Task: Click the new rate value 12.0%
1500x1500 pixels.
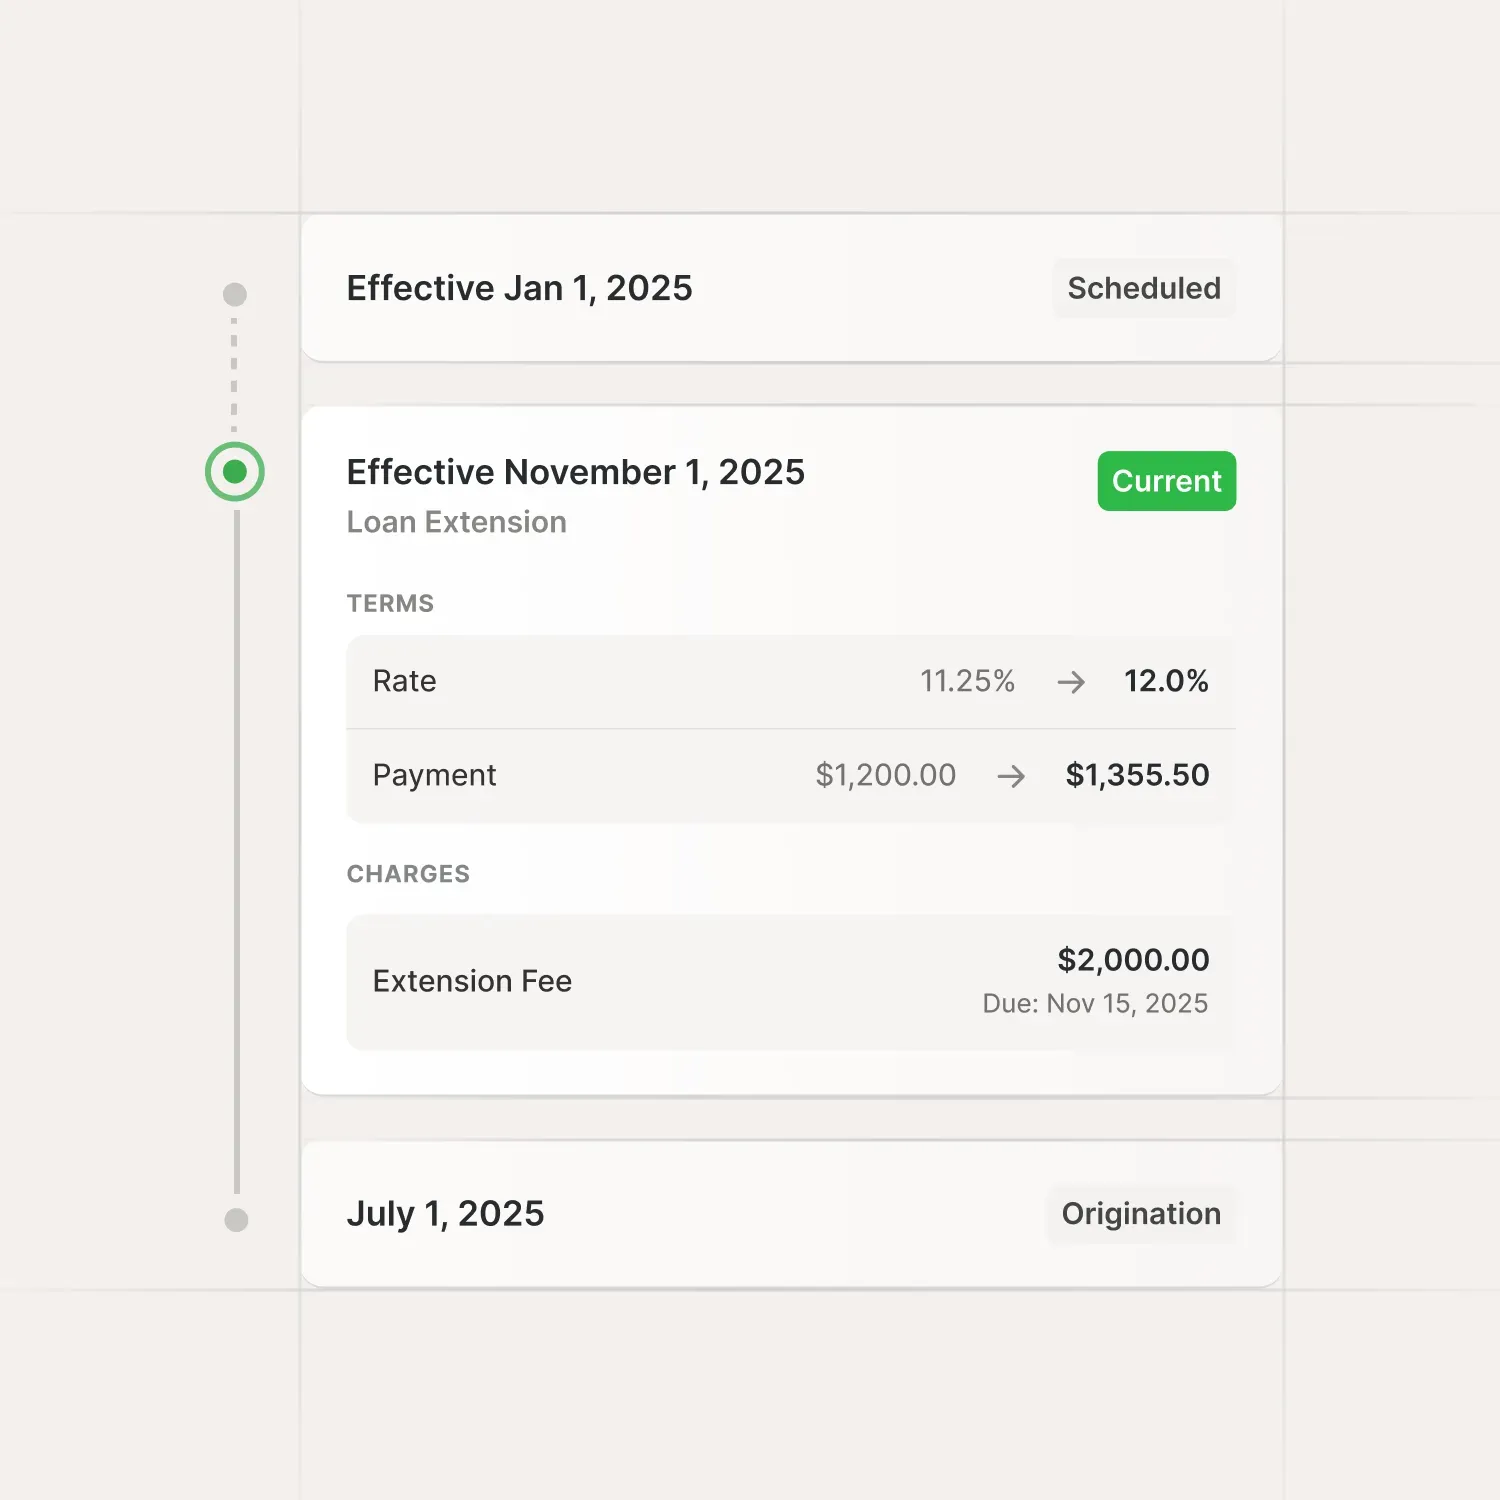Action: point(1166,681)
